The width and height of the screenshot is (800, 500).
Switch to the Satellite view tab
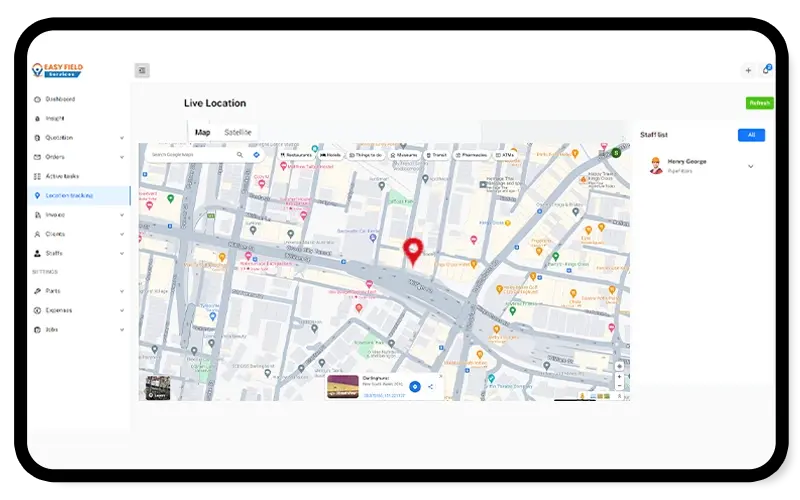(x=238, y=132)
